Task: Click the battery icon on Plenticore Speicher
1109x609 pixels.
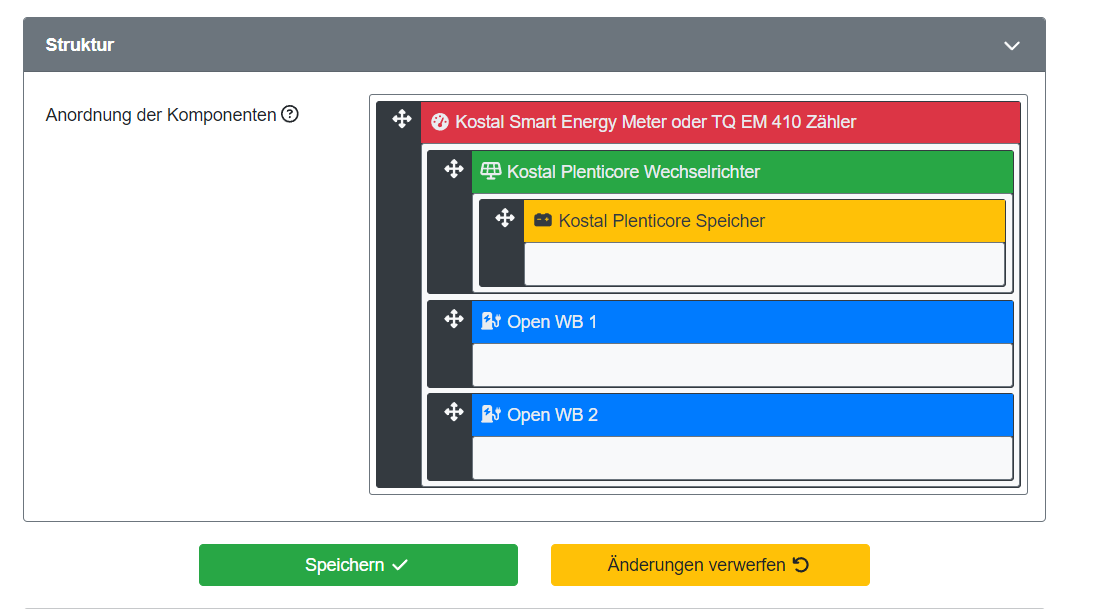Action: coord(543,220)
